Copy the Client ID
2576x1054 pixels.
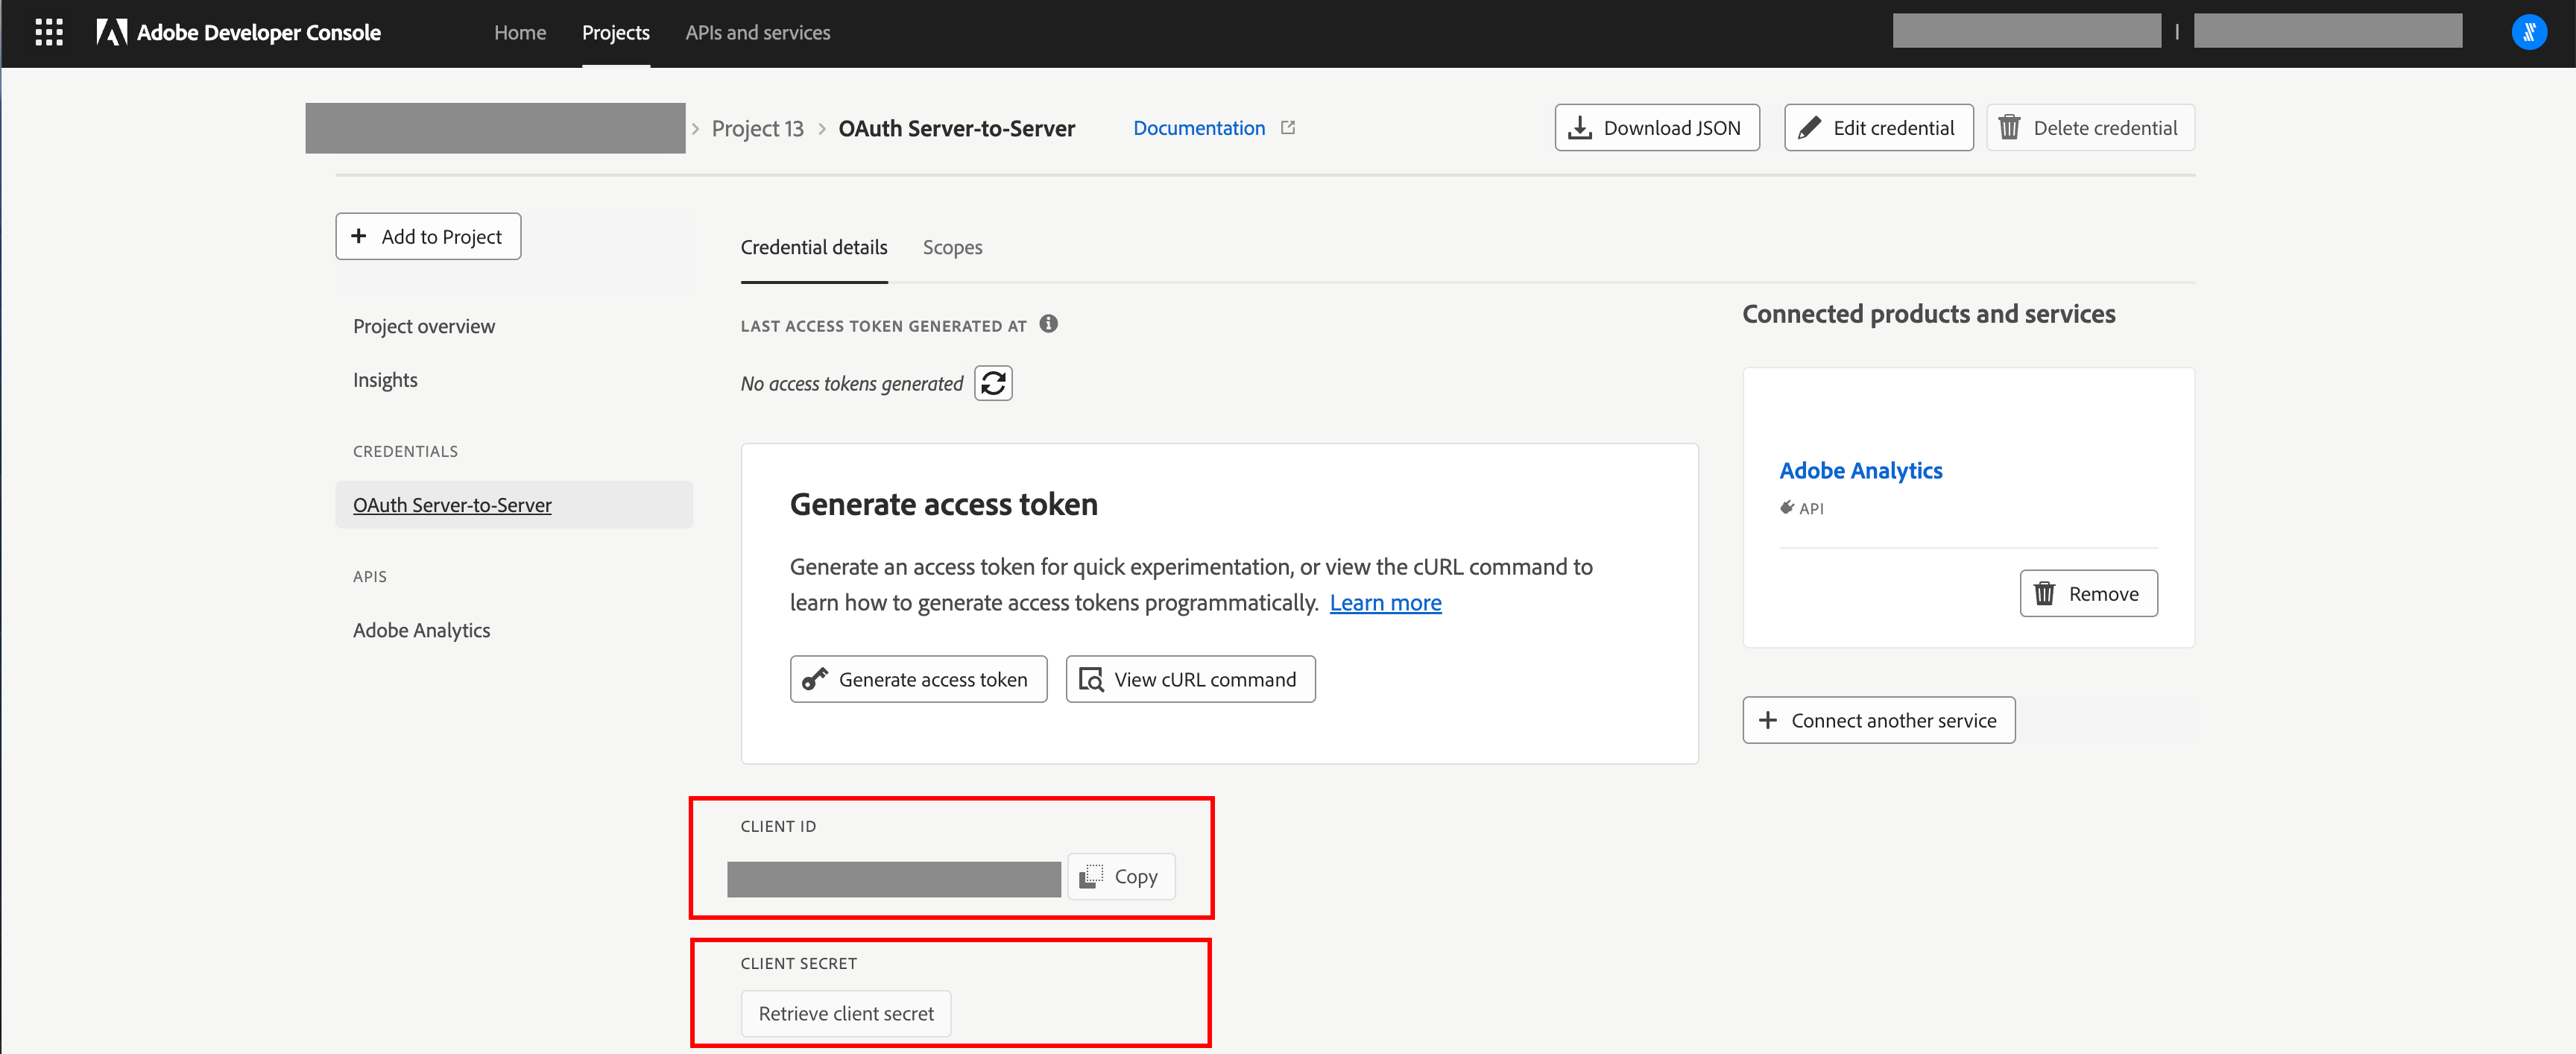pos(1120,877)
